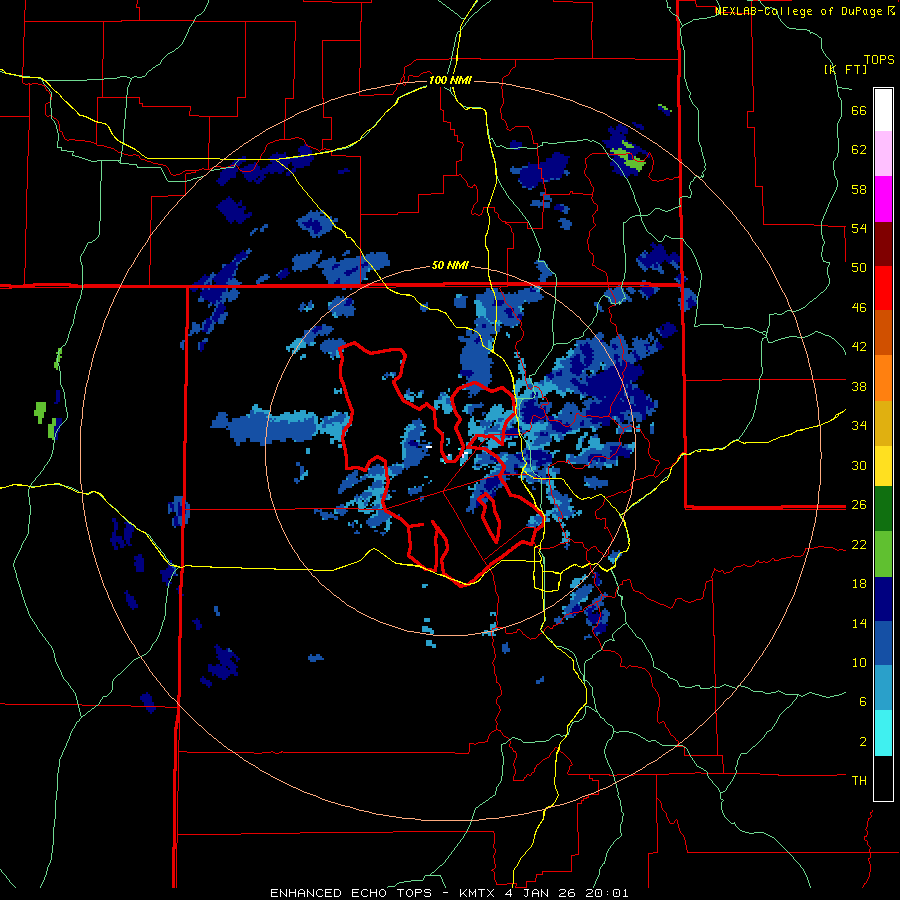900x900 pixels.
Task: Click the legend value 10
Action: tap(859, 662)
